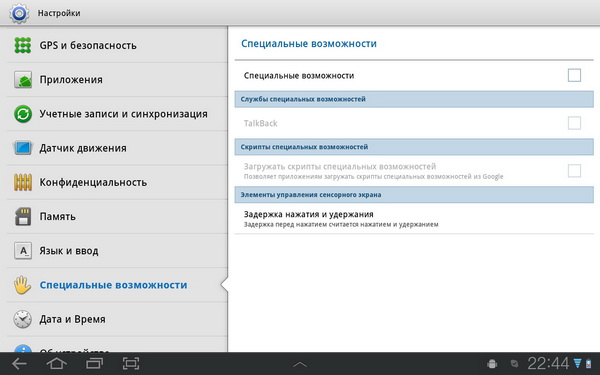The height and width of the screenshot is (375, 600).
Task: Expand the mini apps tray arrow
Action: tap(300, 364)
